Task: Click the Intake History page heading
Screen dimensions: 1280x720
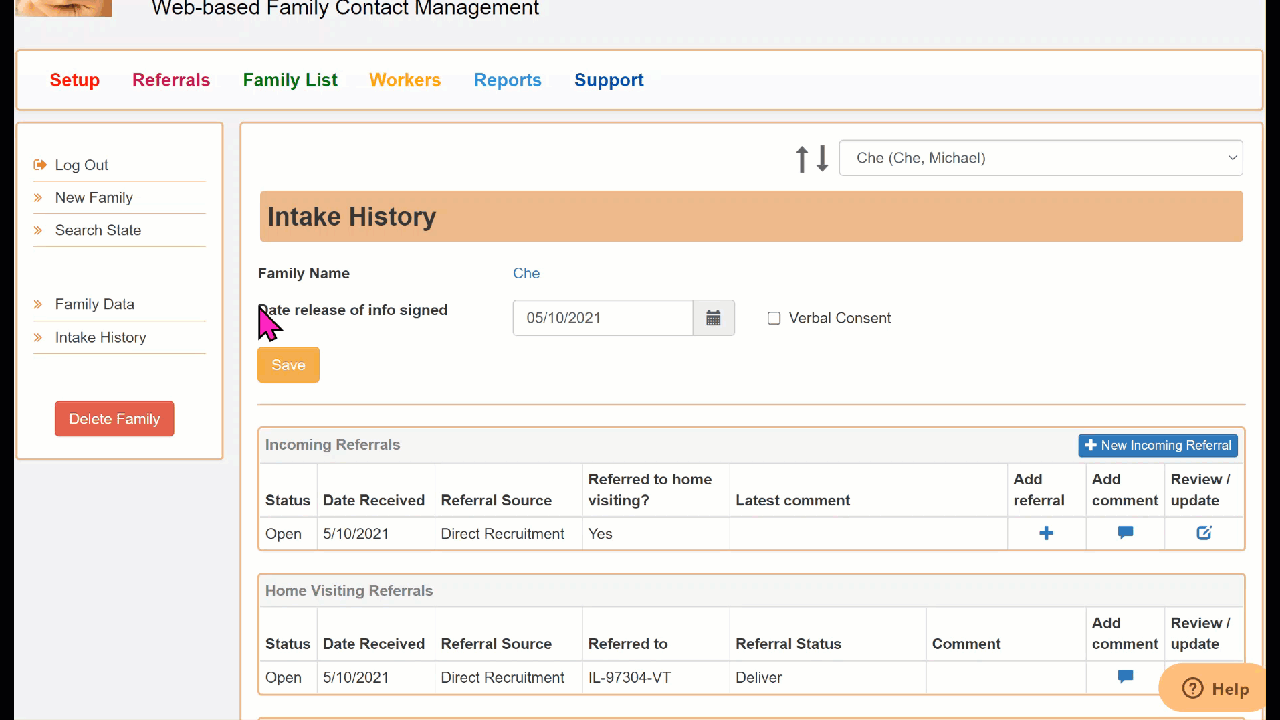Action: [x=352, y=217]
